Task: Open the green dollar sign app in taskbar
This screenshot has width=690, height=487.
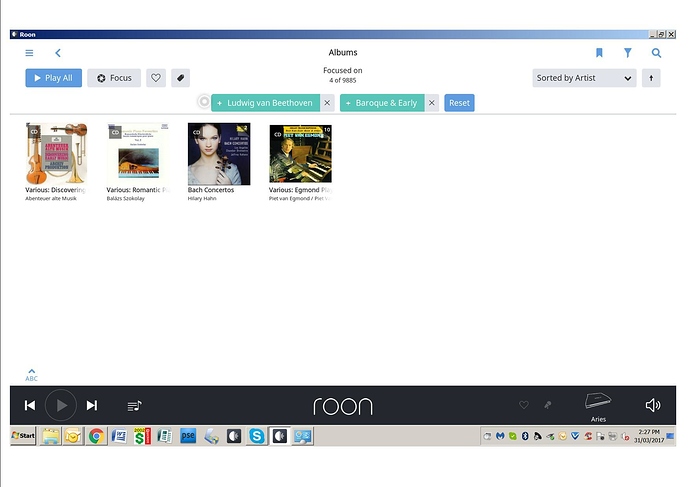Action: coord(142,436)
